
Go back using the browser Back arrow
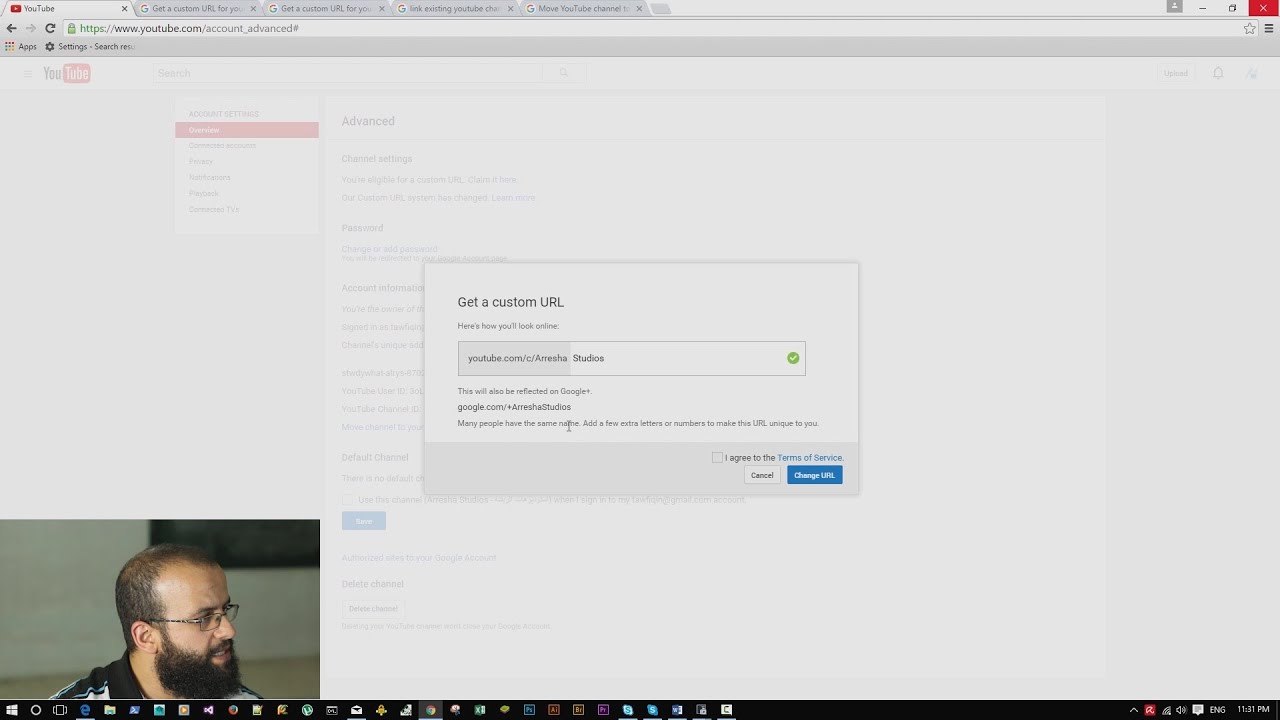click(11, 28)
